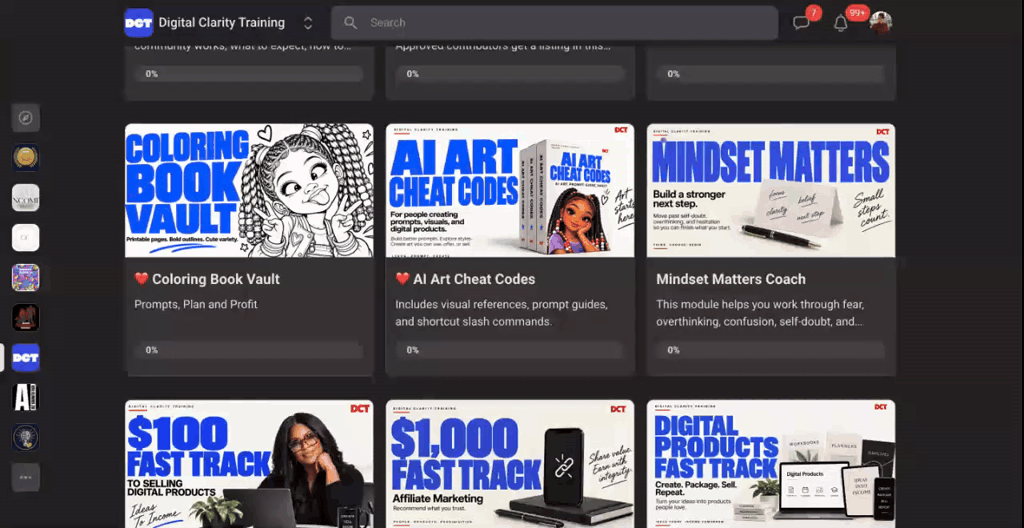The image size is (1024, 528).
Task: Show more communities via the three-dots icon
Action: coord(25,478)
